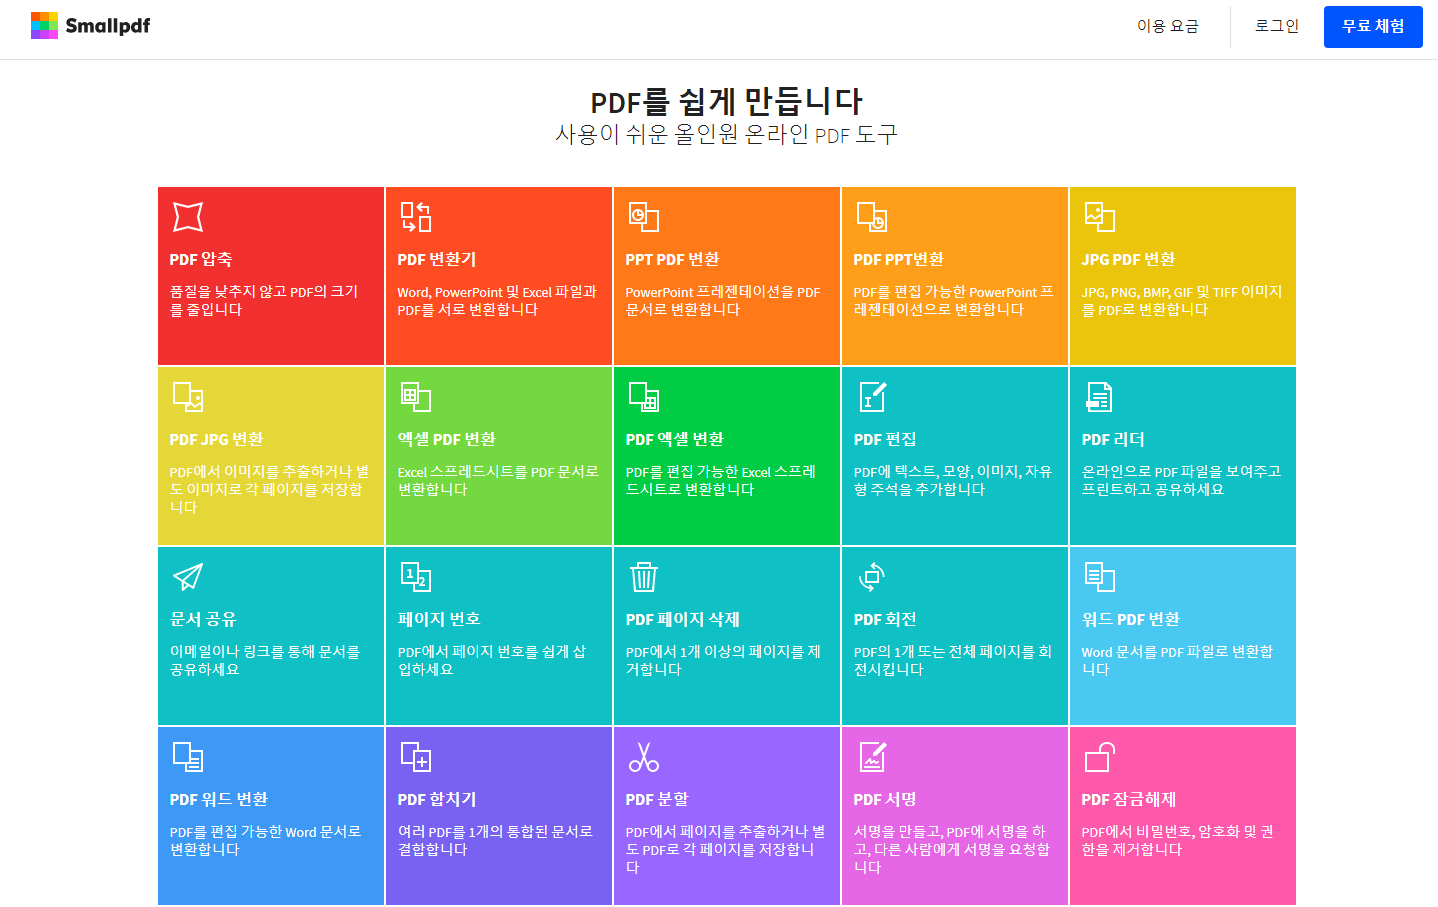Screen dimensions: 1438x907
Task: Click the 페이지 번호 numbering icon
Action: pos(415,577)
